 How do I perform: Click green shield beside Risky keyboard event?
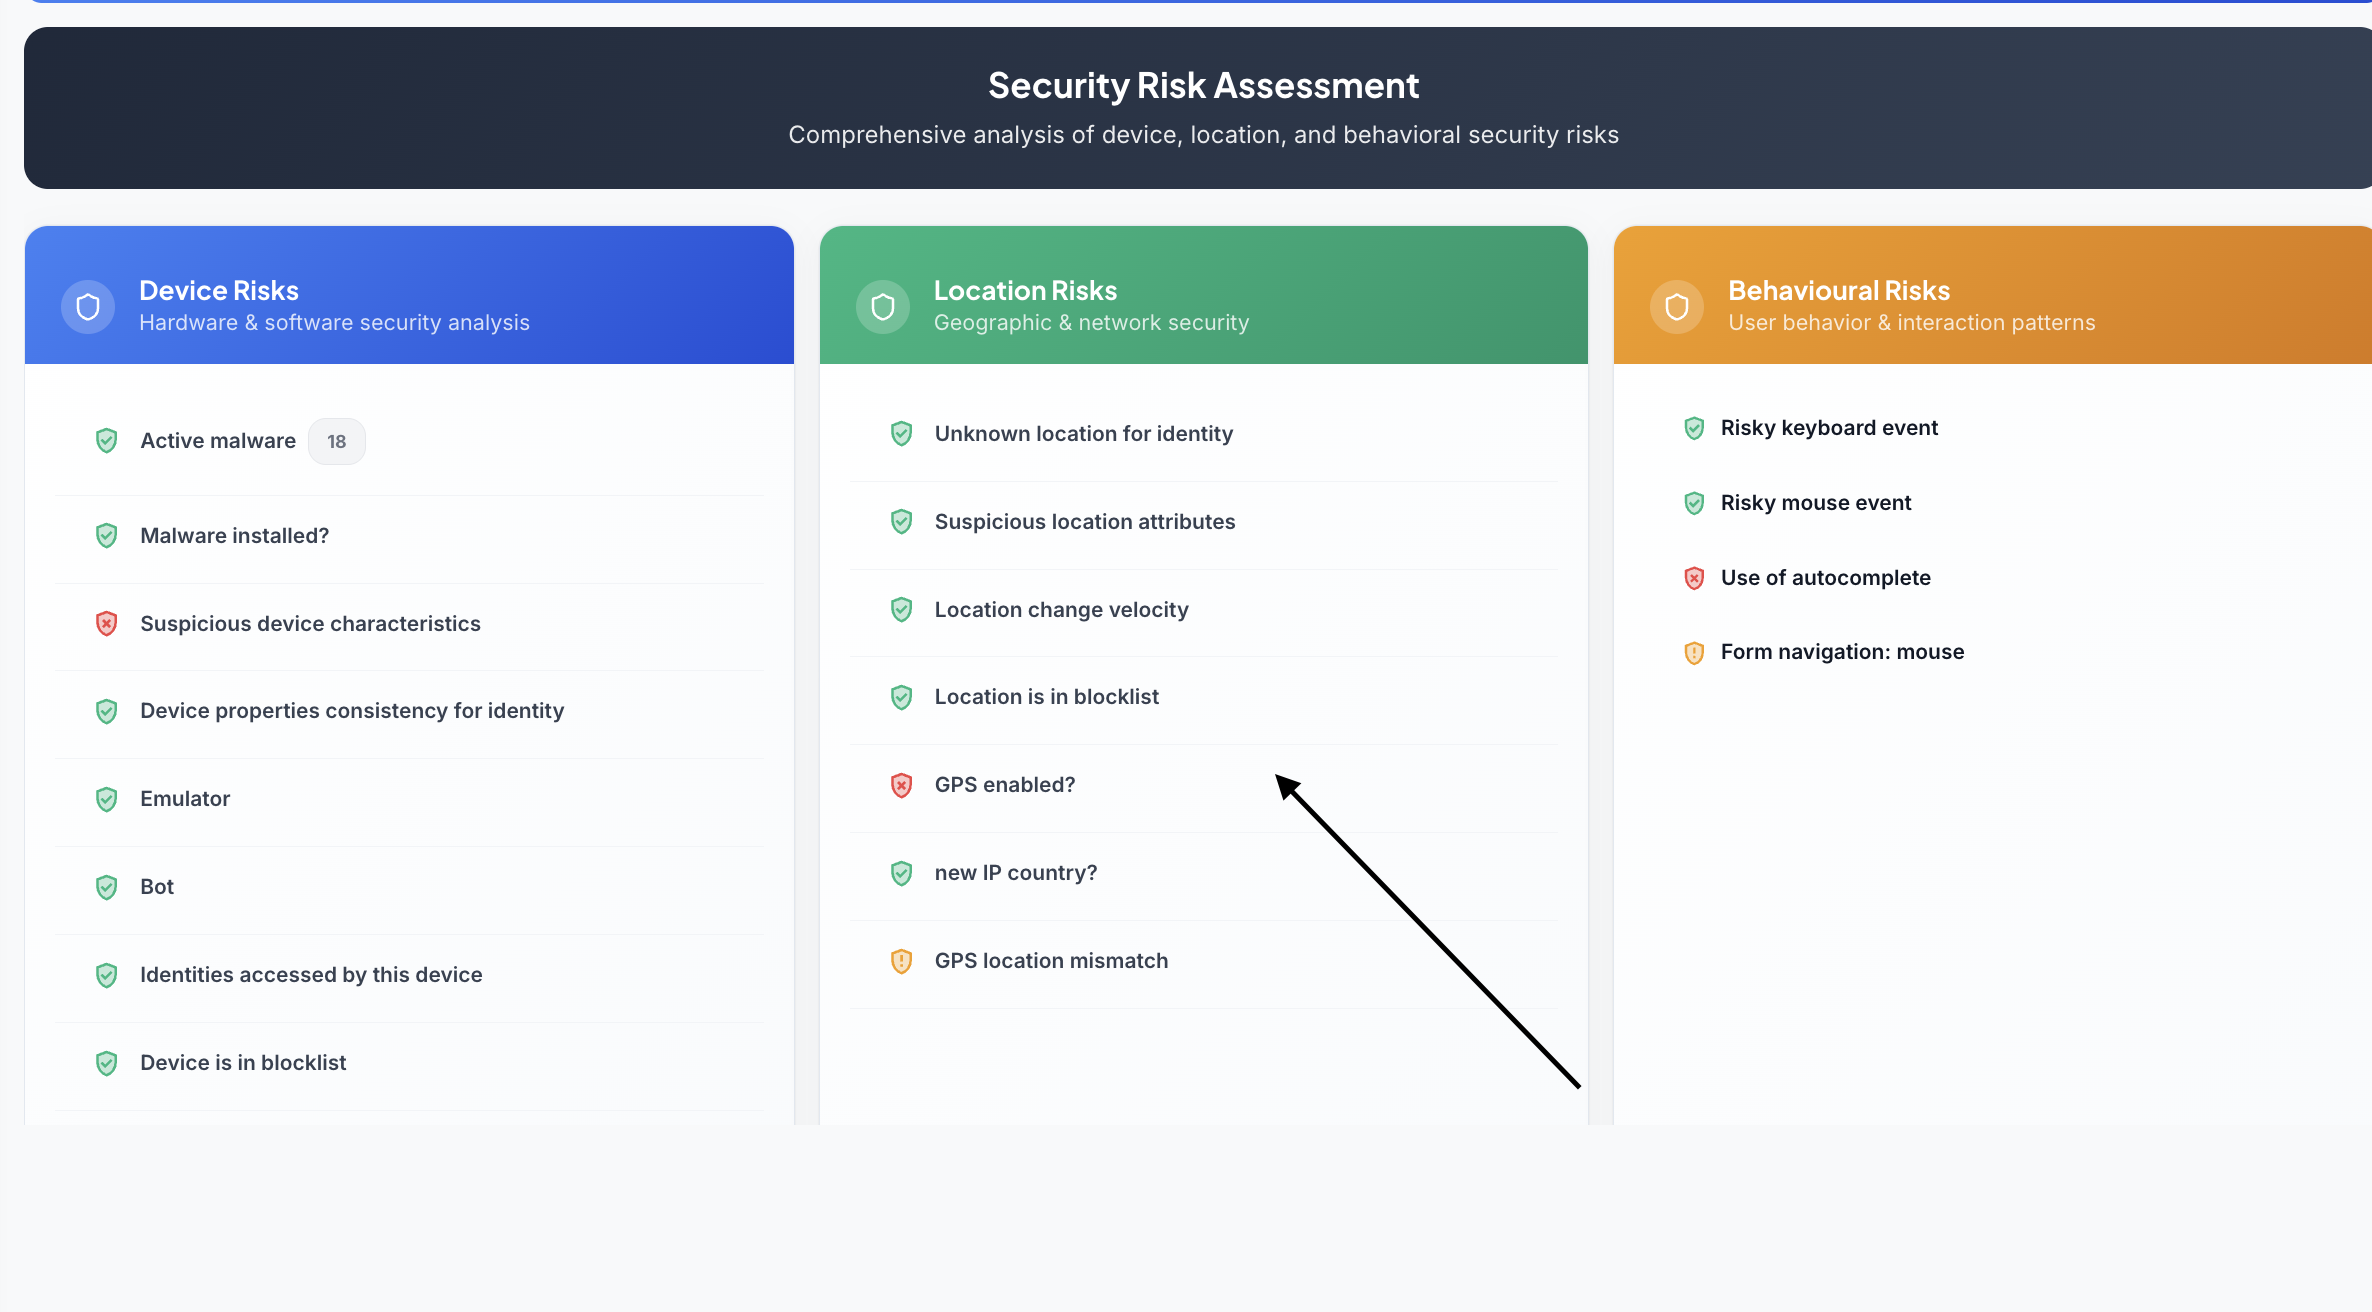pos(1694,428)
